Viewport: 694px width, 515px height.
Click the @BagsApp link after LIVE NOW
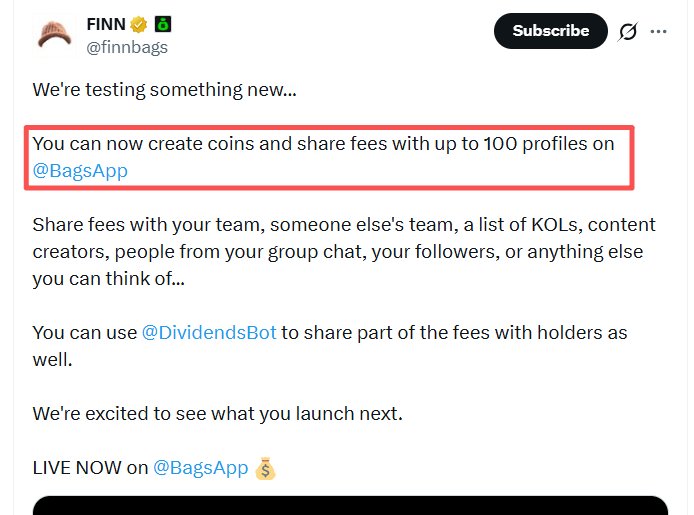200,467
